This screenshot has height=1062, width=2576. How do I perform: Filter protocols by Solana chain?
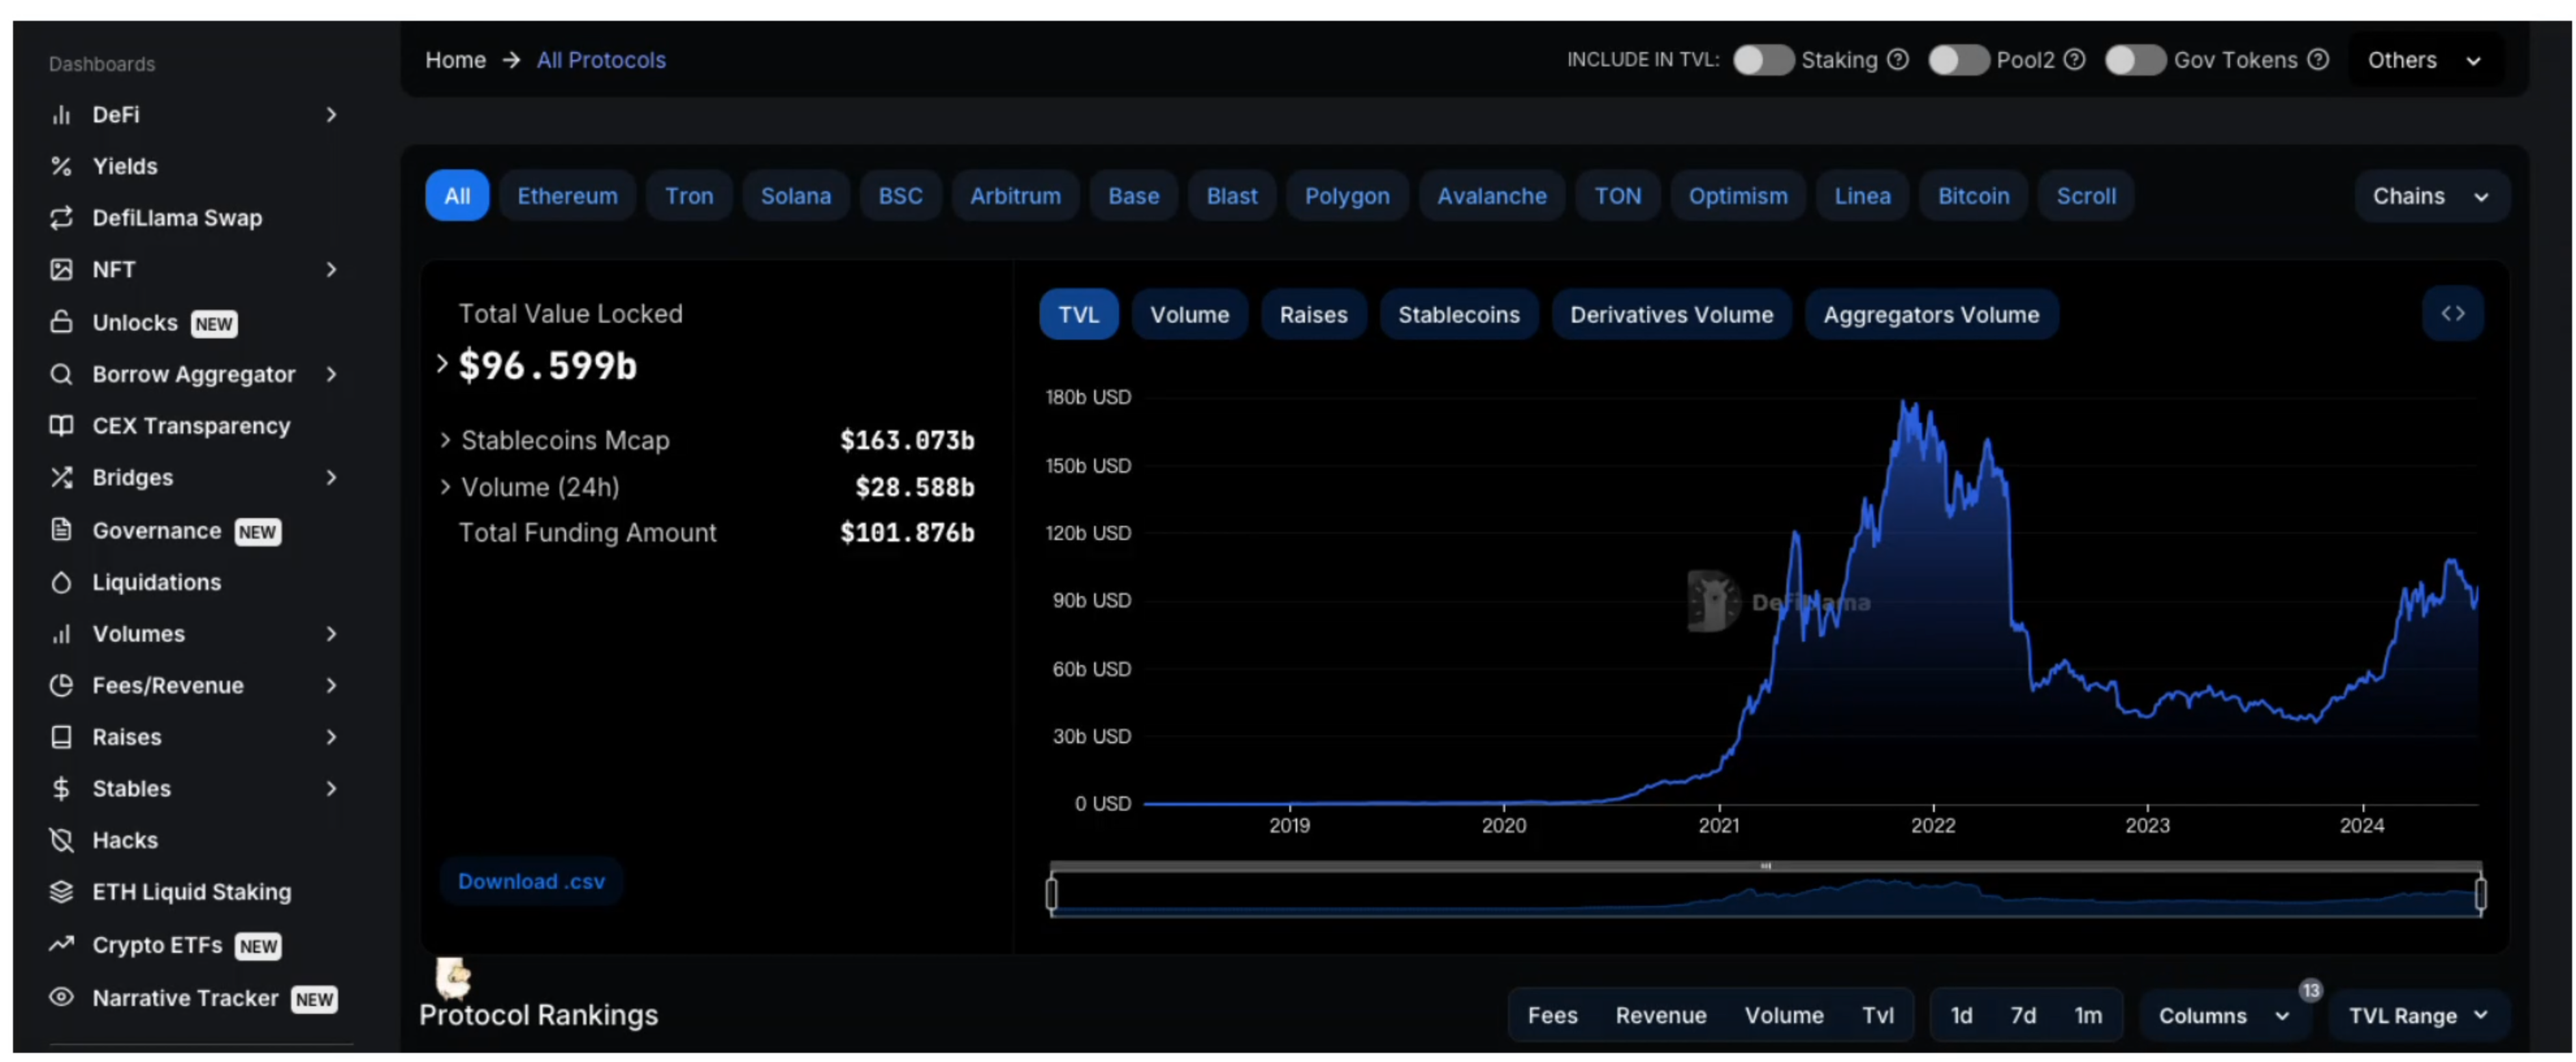coord(795,196)
